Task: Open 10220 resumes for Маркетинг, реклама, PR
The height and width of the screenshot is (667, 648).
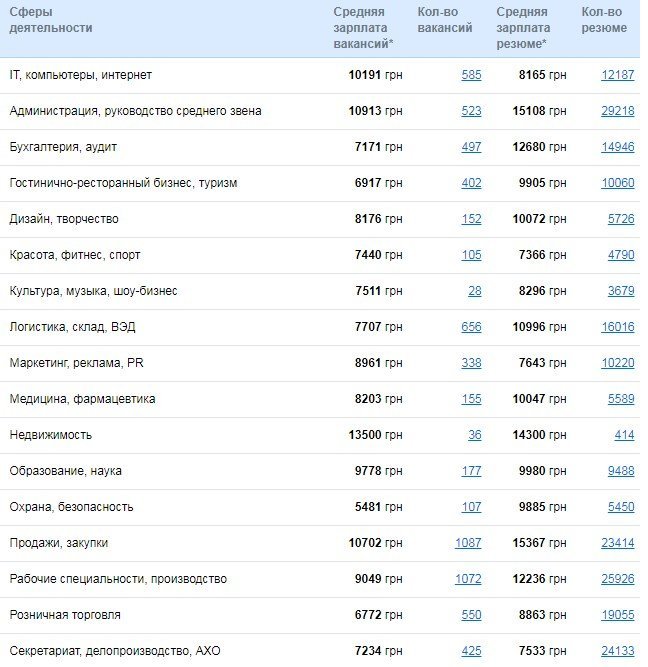Action: (617, 363)
